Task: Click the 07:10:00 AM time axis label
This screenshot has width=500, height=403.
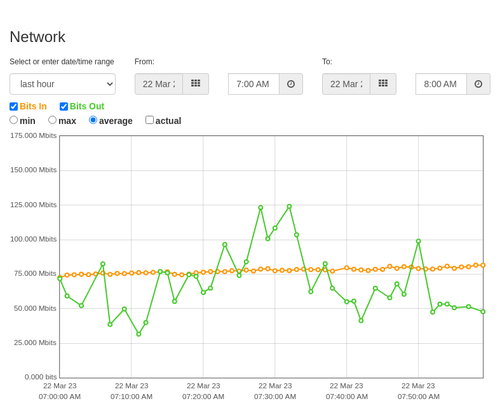Action: point(131,397)
